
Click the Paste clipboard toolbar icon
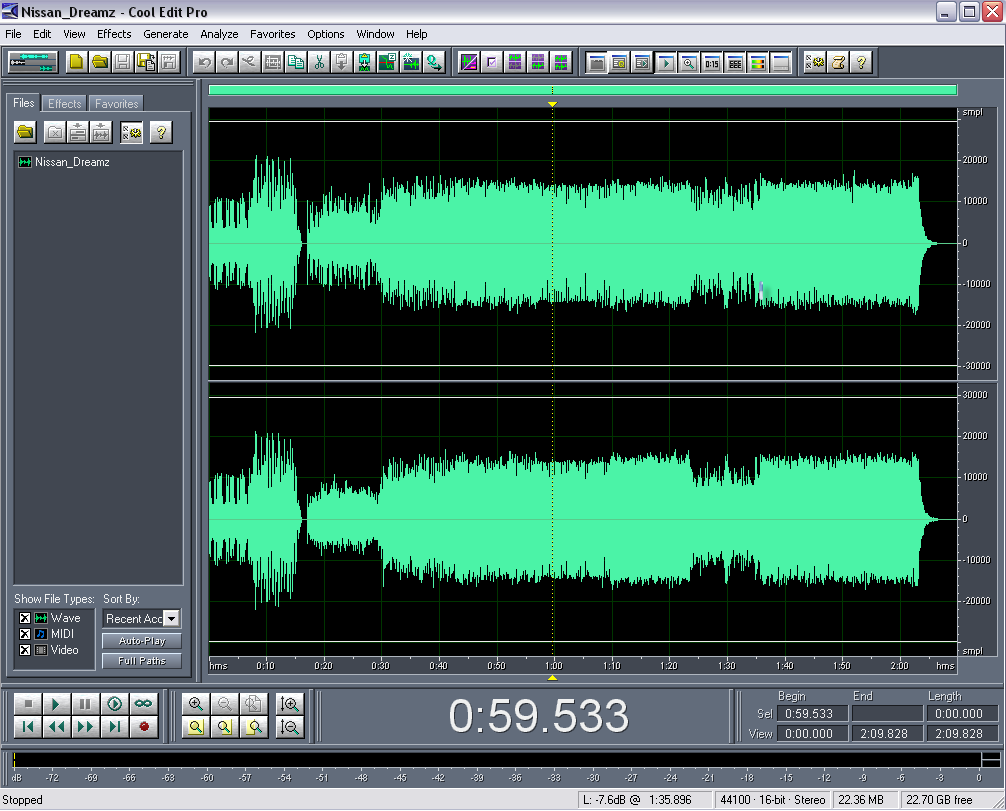click(x=341, y=62)
